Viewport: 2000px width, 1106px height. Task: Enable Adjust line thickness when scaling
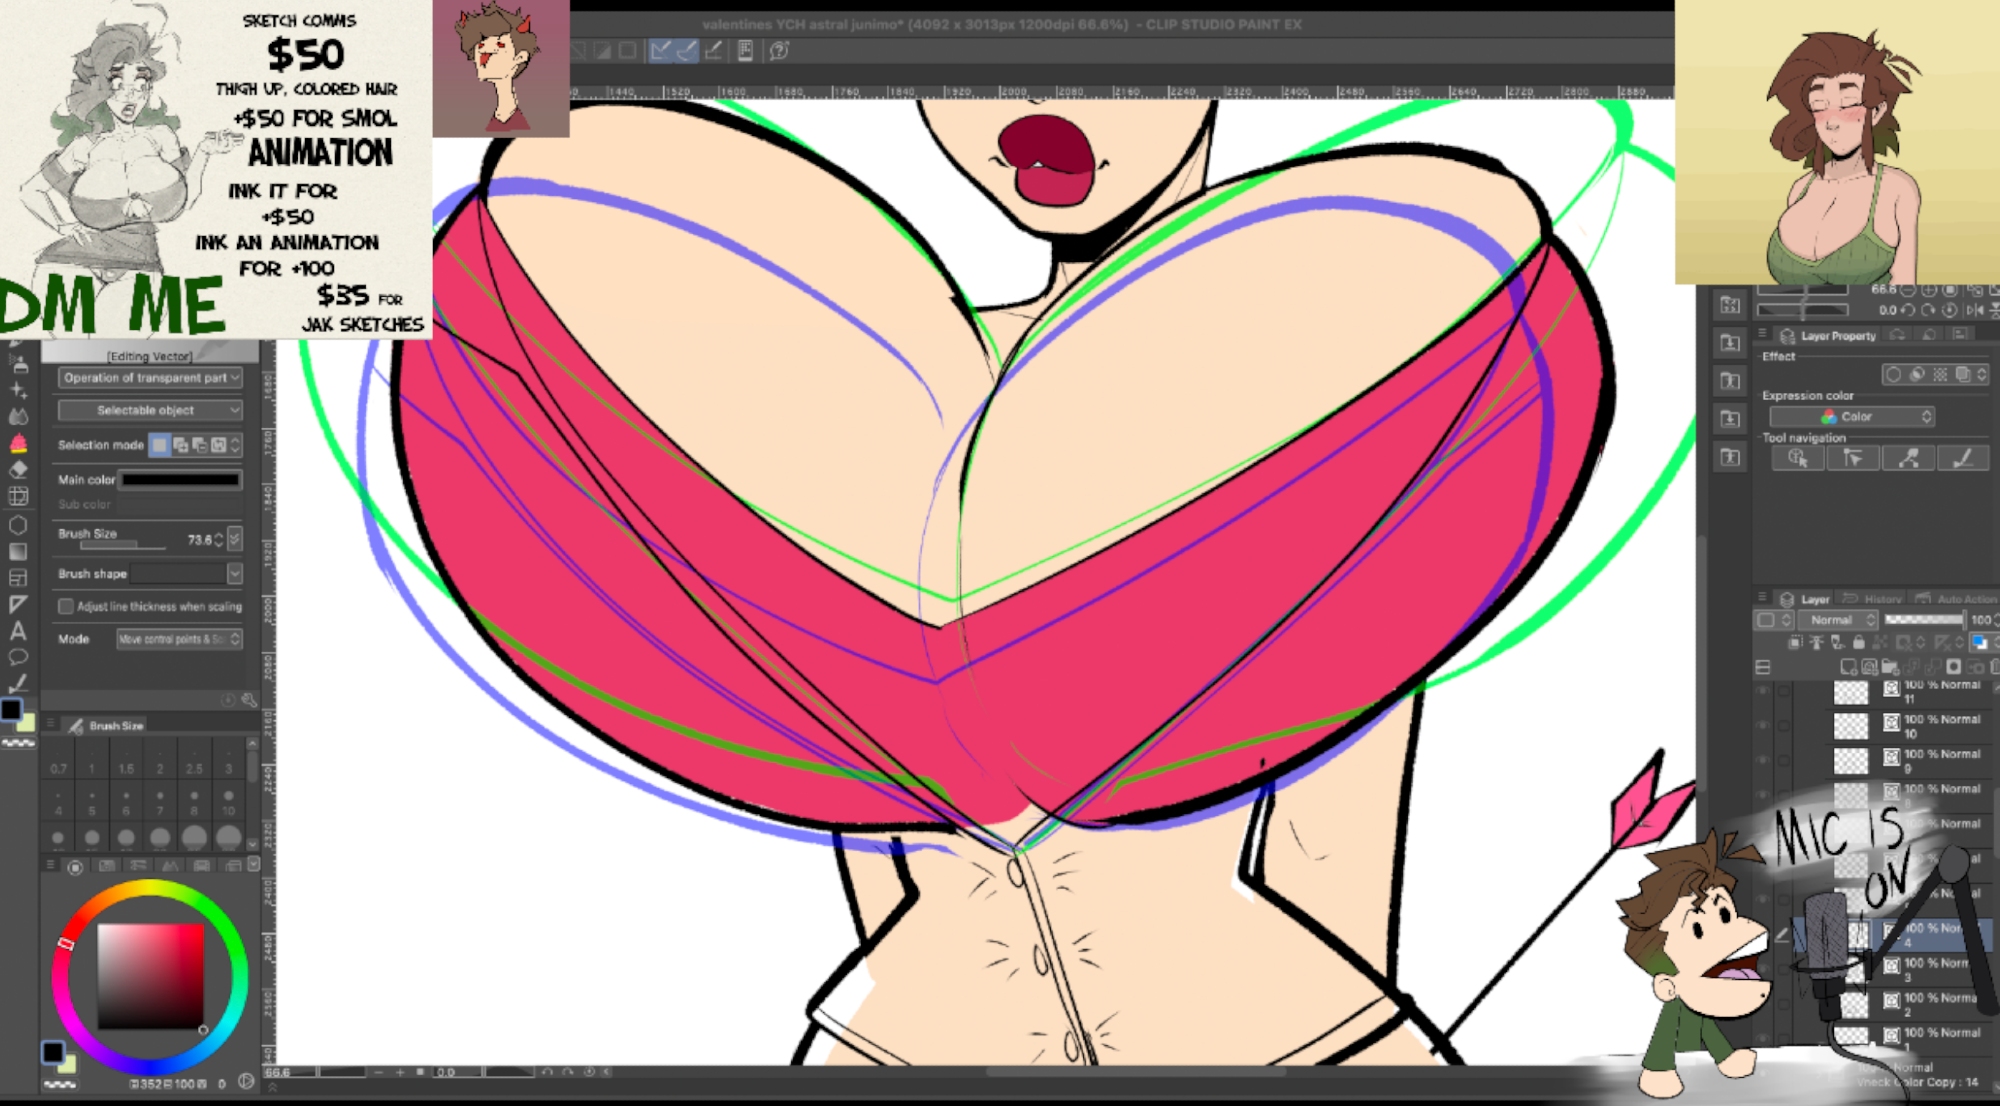point(66,606)
